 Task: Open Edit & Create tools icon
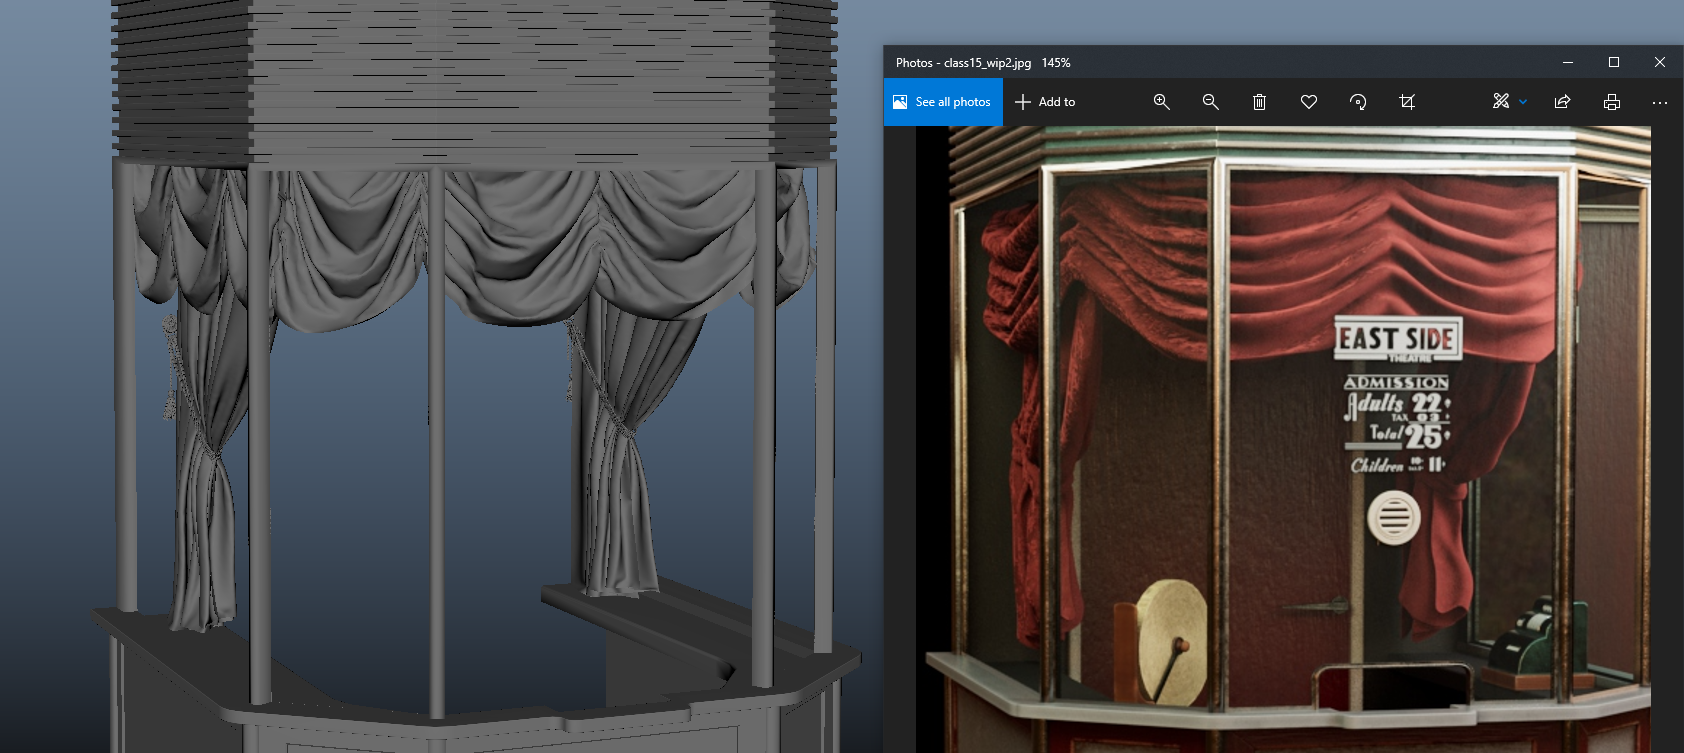(x=1501, y=101)
